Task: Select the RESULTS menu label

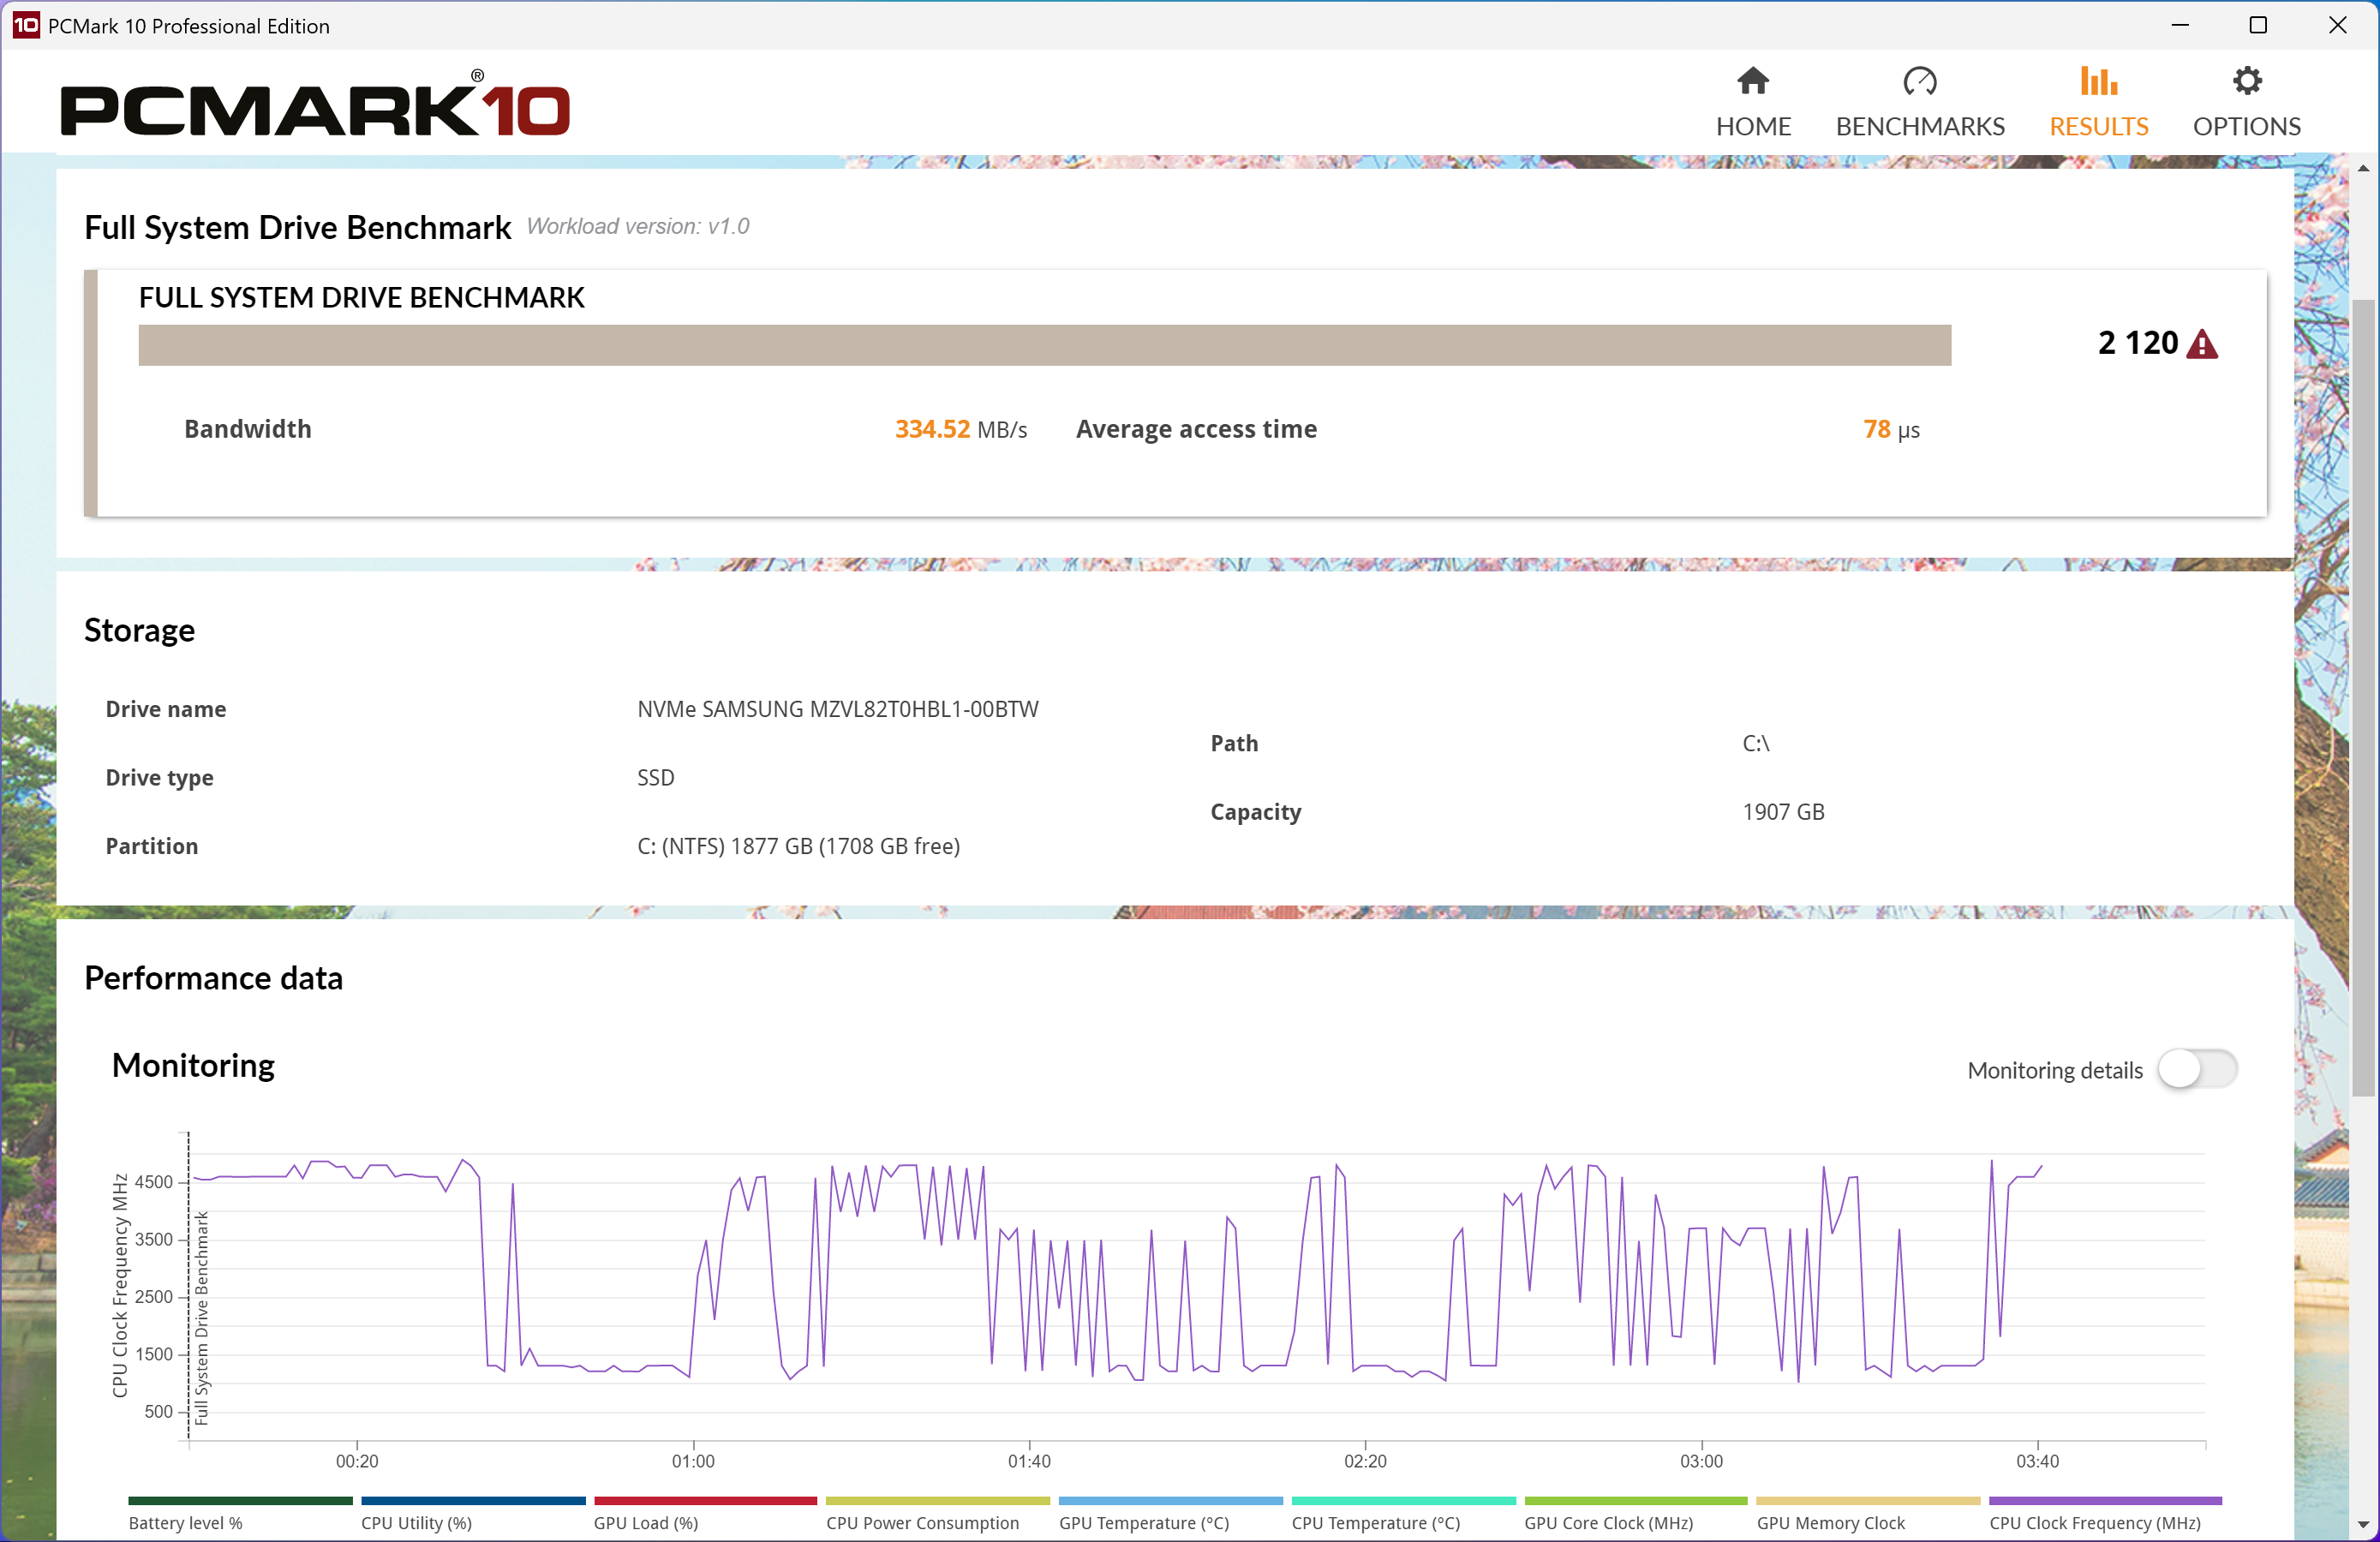Action: [x=2099, y=127]
